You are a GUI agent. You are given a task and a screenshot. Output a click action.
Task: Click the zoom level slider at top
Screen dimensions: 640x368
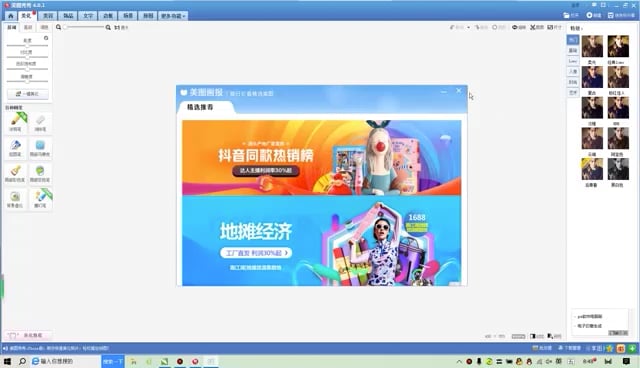click(x=84, y=27)
